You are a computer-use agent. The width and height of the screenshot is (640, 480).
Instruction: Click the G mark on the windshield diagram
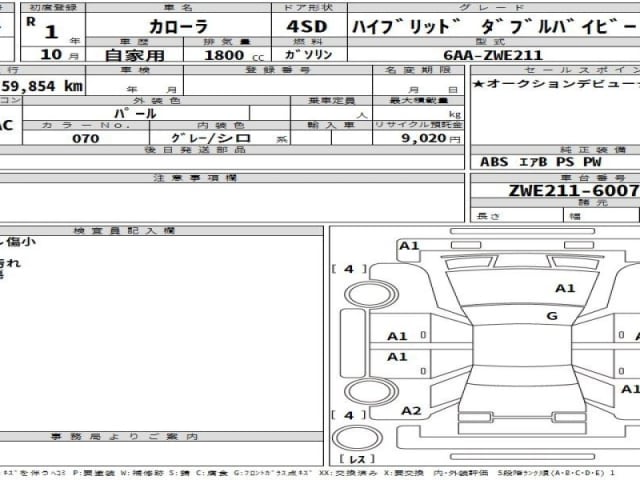point(552,316)
